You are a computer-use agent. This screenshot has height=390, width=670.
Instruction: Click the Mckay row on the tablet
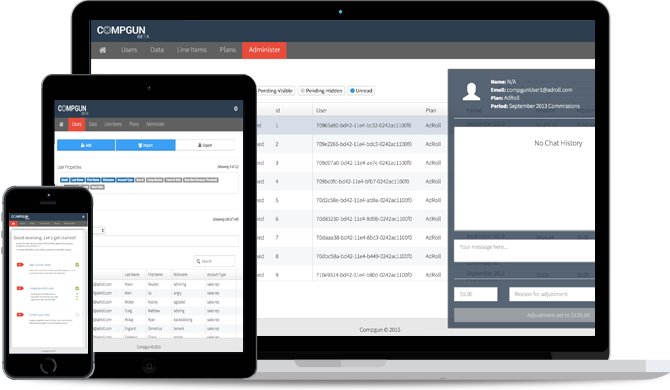168,320
